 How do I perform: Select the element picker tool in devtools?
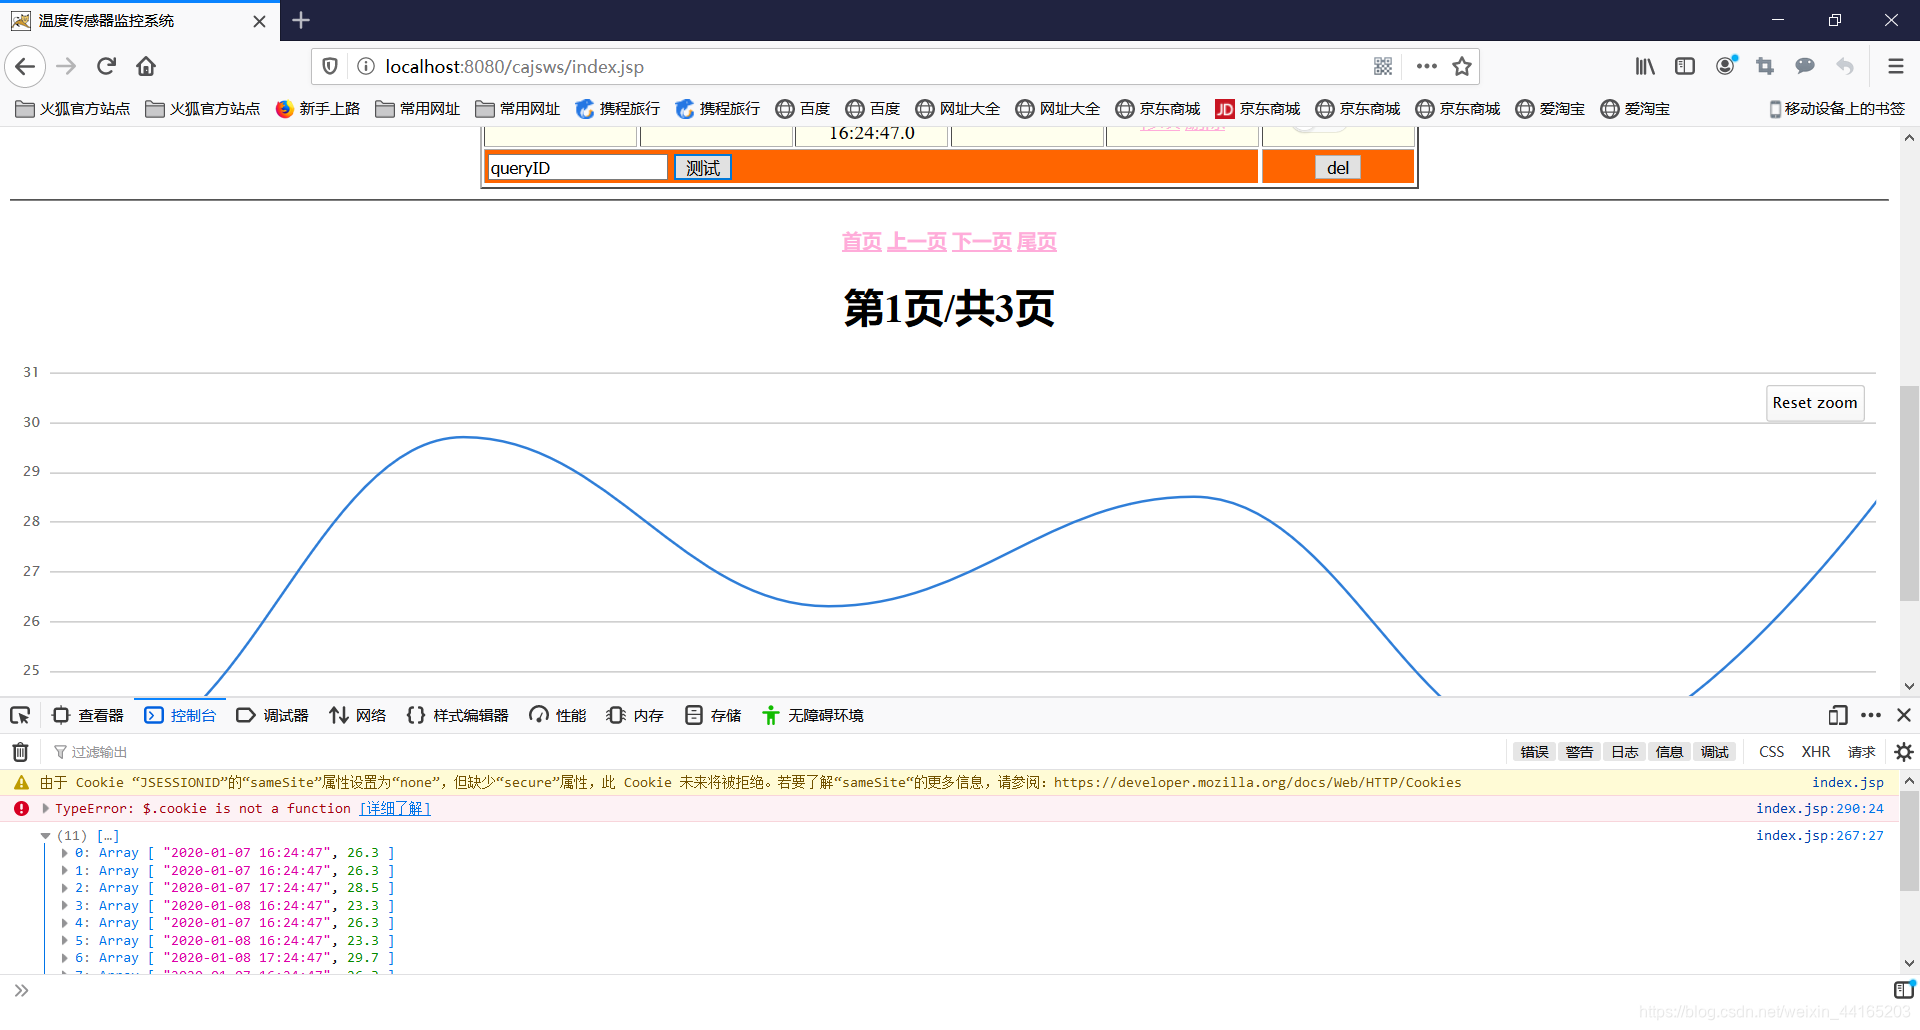click(x=20, y=715)
